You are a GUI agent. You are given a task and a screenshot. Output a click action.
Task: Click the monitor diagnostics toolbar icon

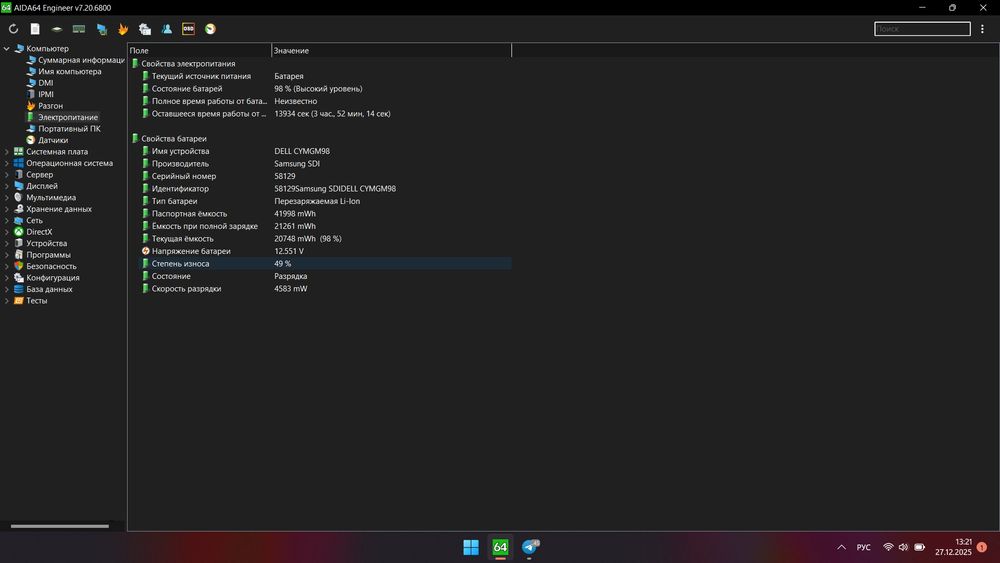pyautogui.click(x=101, y=29)
